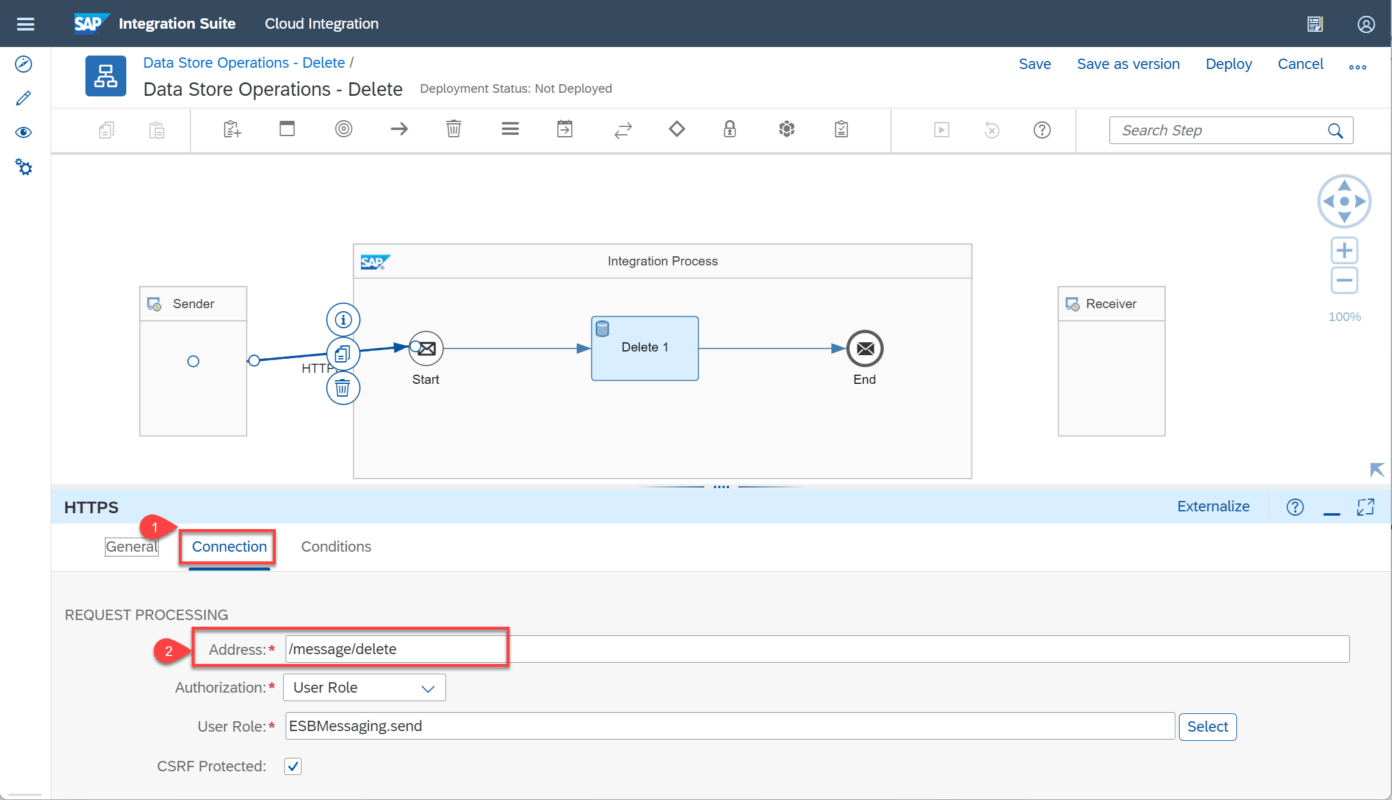Open the Persistence palette icon
The image size is (1392, 800).
(787, 129)
